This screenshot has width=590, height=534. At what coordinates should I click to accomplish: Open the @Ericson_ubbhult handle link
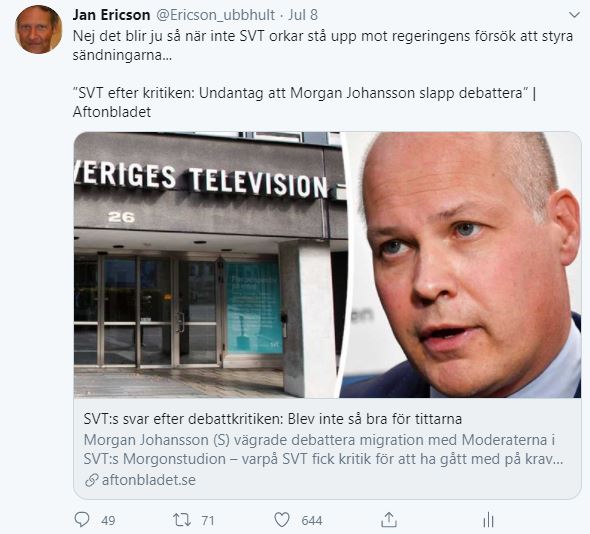215,15
